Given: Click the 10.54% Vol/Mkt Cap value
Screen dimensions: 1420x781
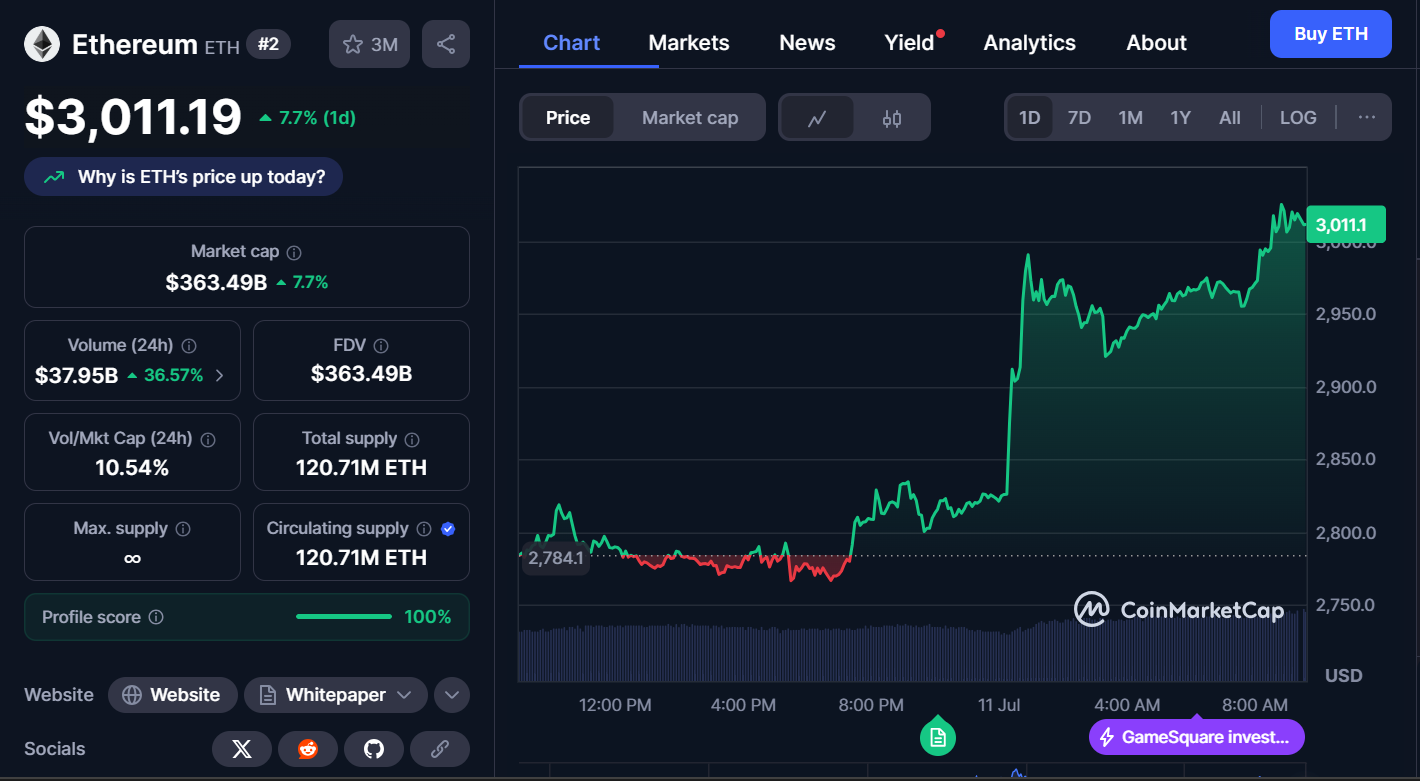Looking at the screenshot, I should point(132,468).
